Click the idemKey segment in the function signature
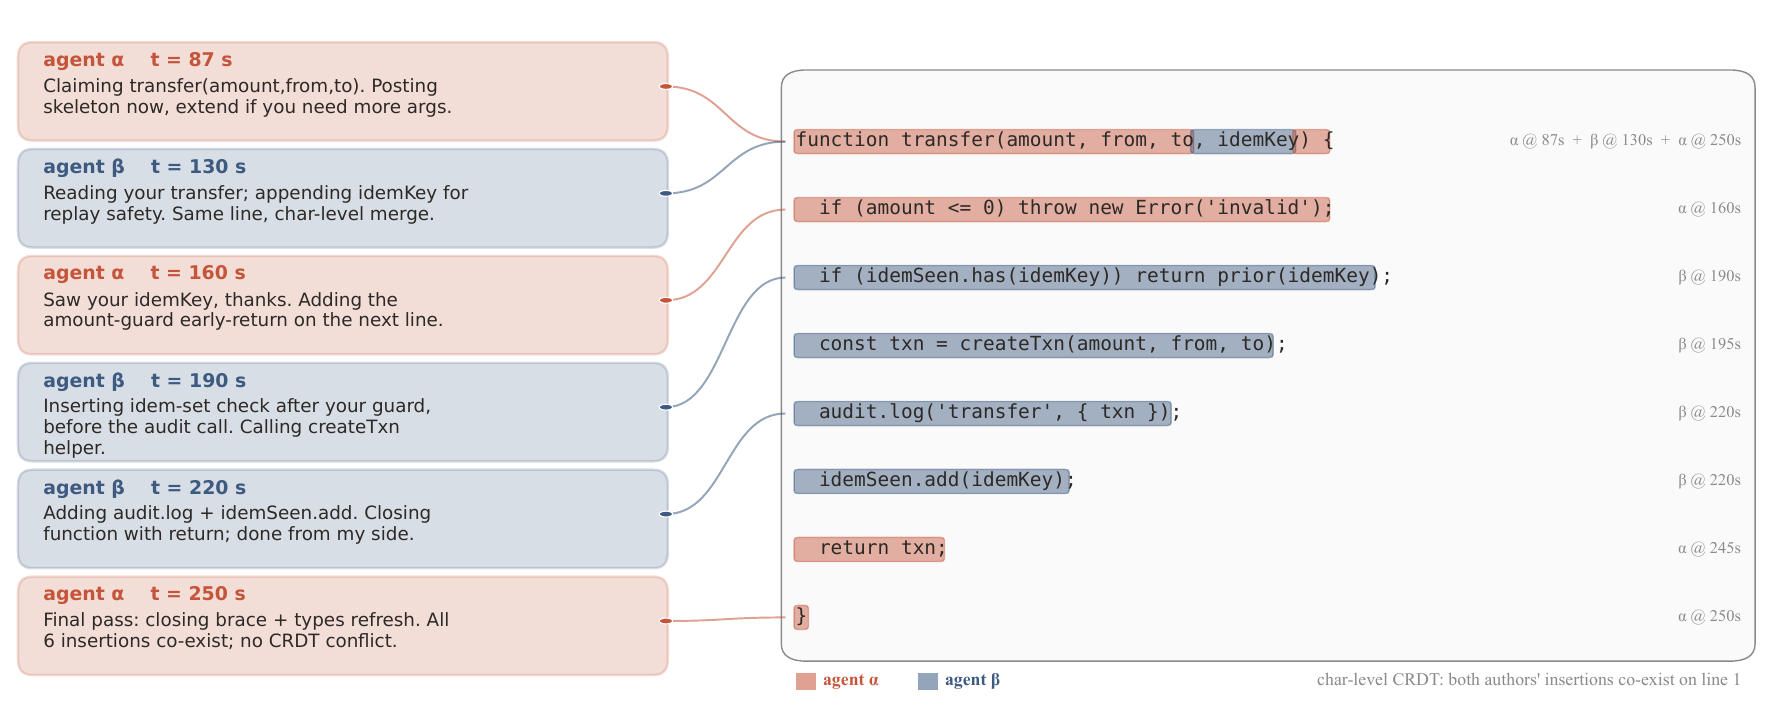The width and height of the screenshot is (1787, 718). click(1244, 141)
